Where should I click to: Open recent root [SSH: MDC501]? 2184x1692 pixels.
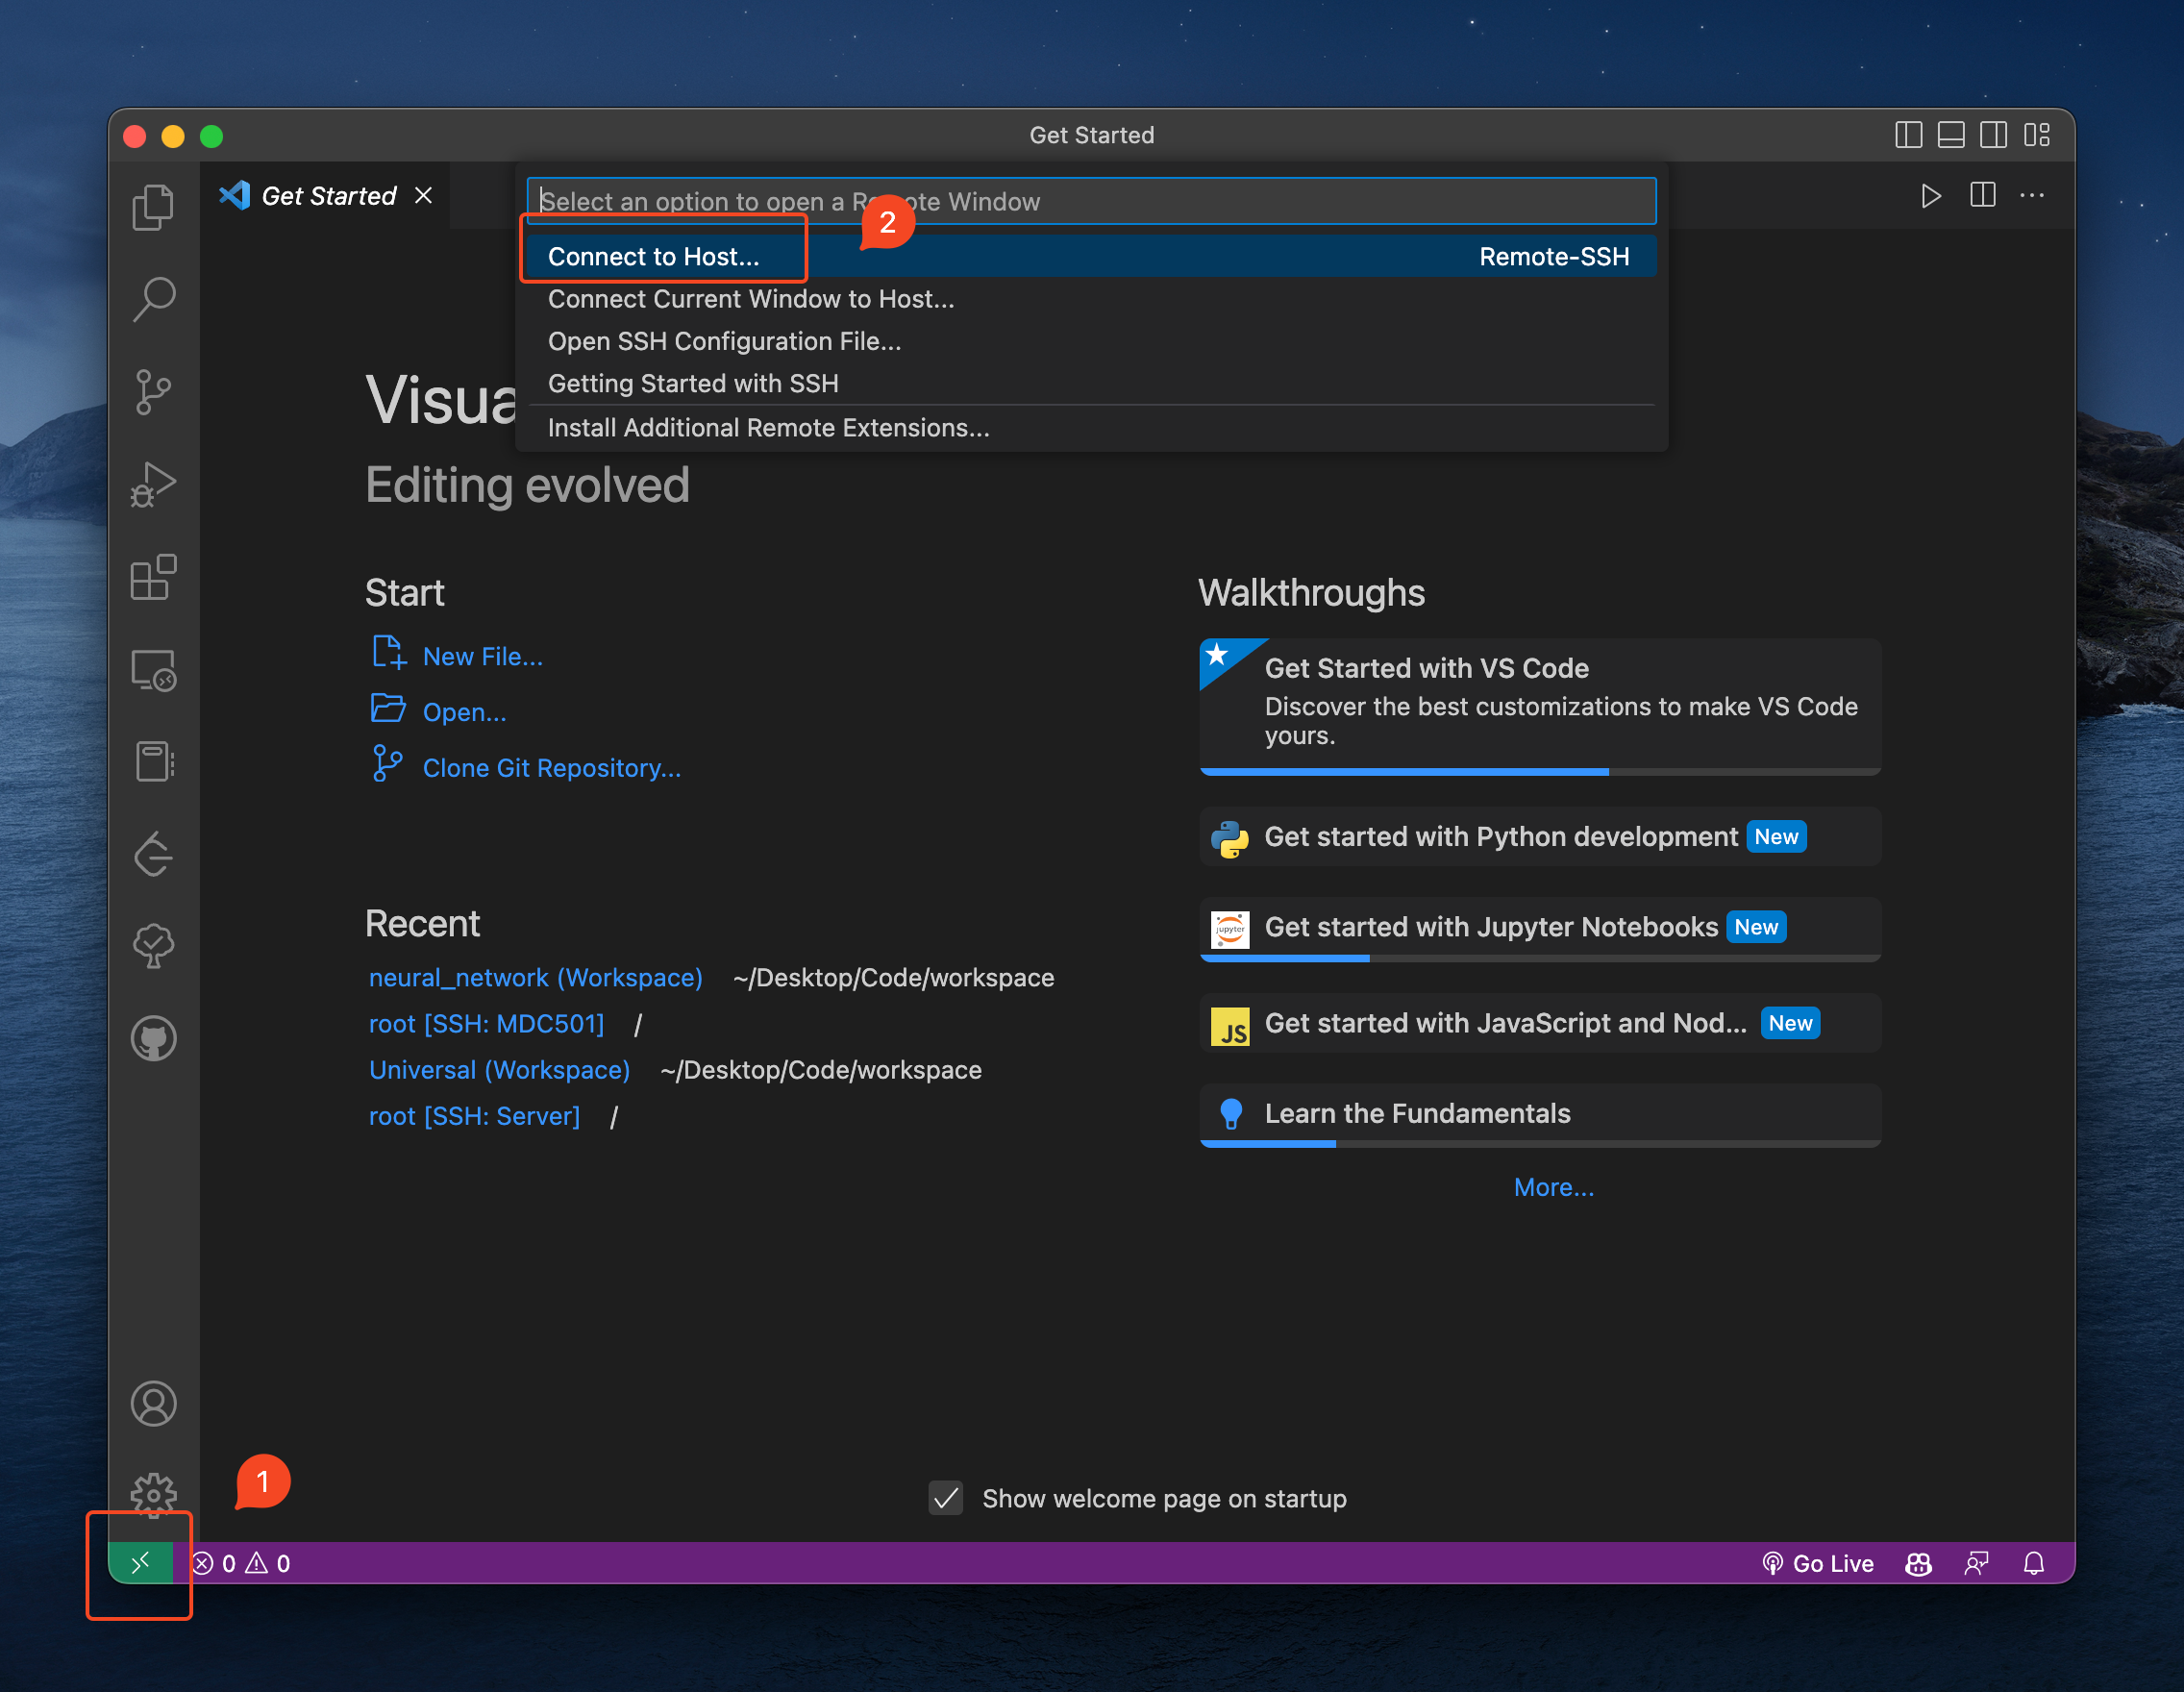pos(486,1024)
